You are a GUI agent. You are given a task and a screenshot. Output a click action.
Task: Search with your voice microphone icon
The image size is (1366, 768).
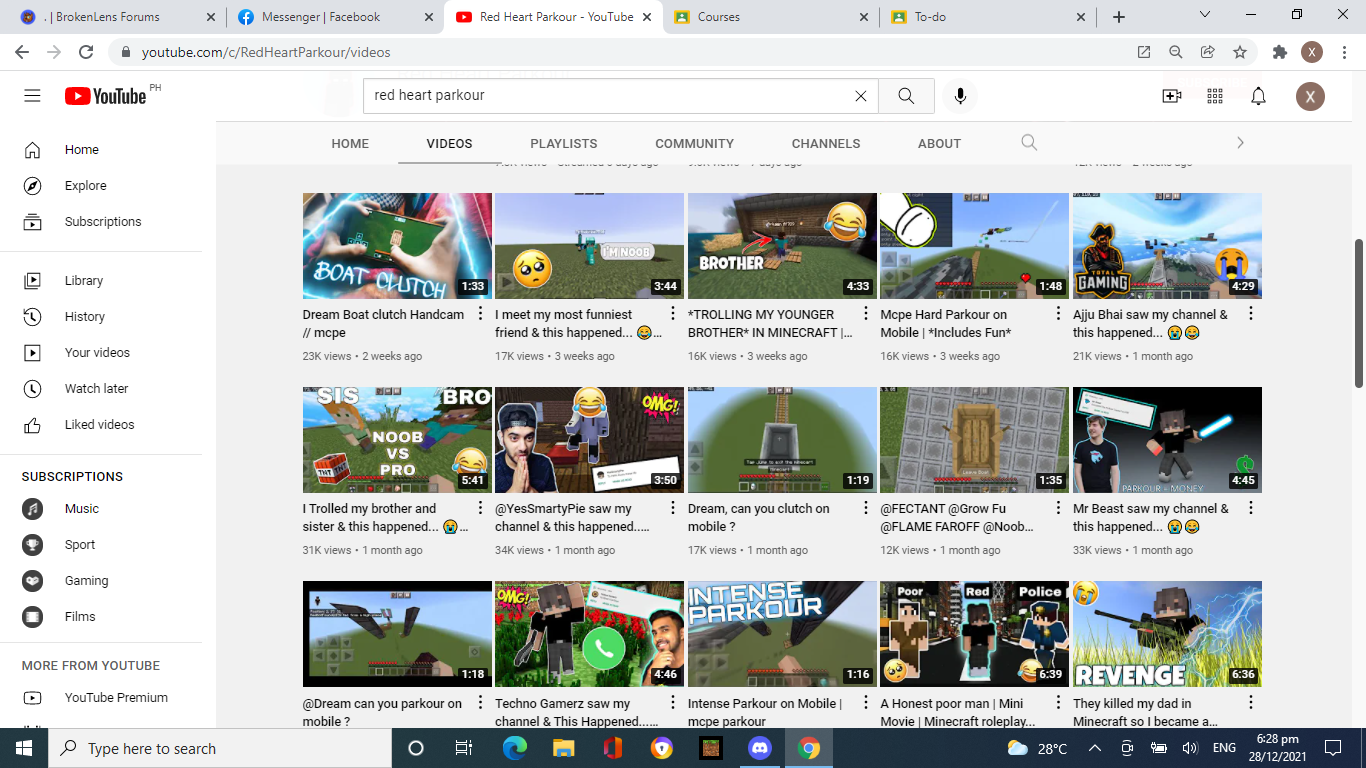pyautogui.click(x=960, y=96)
